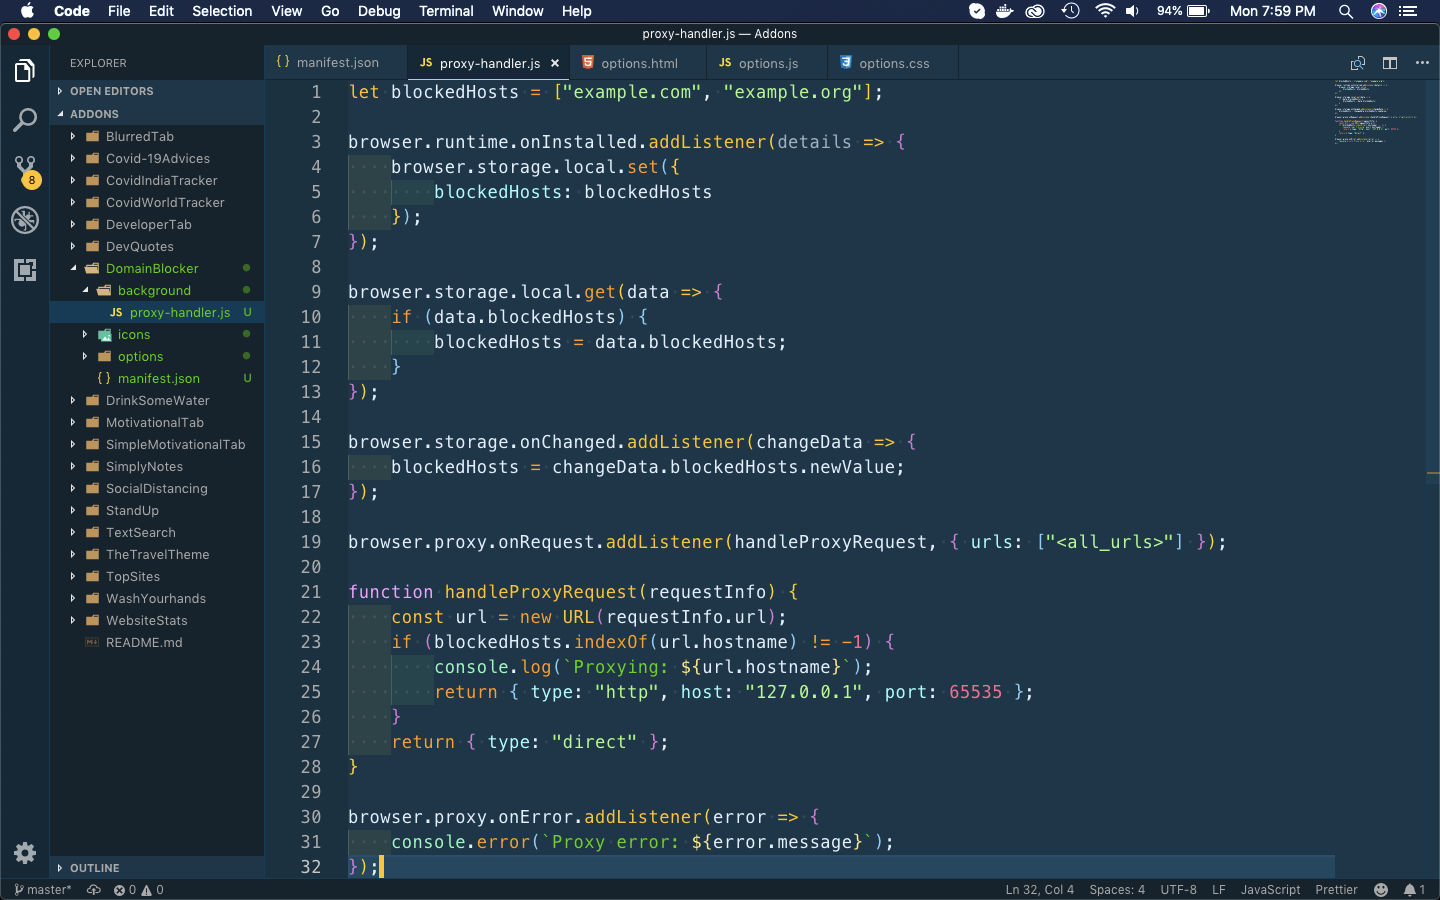Click Spaces: 4 indentation setting

point(1117,890)
